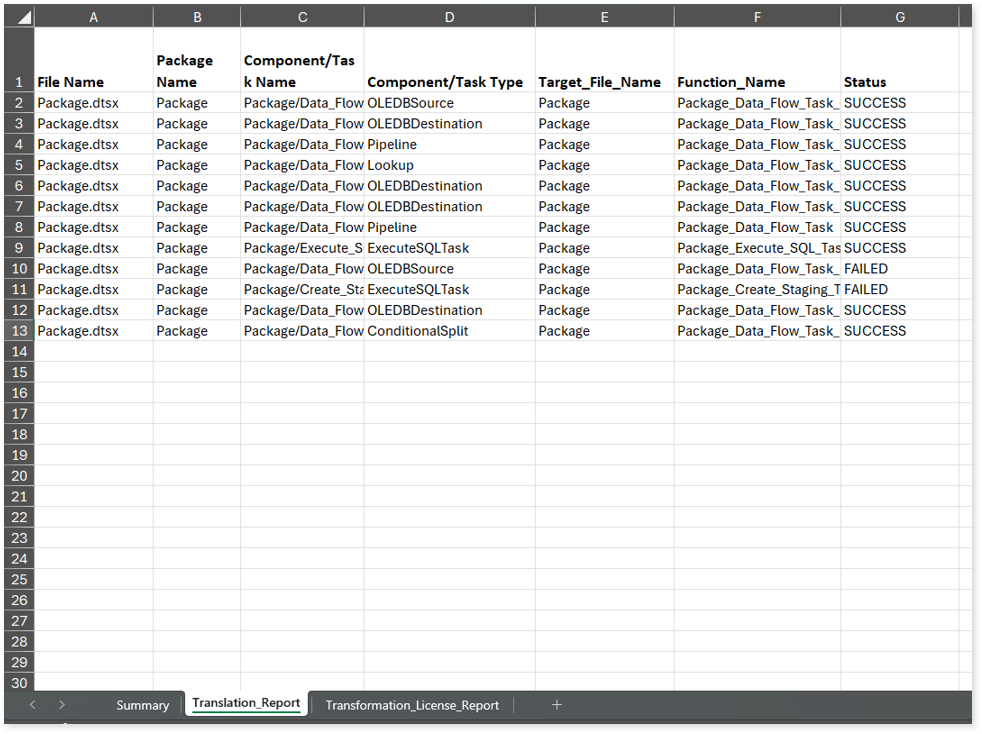
Task: Select the Translation_Report sheet tab
Action: [246, 703]
